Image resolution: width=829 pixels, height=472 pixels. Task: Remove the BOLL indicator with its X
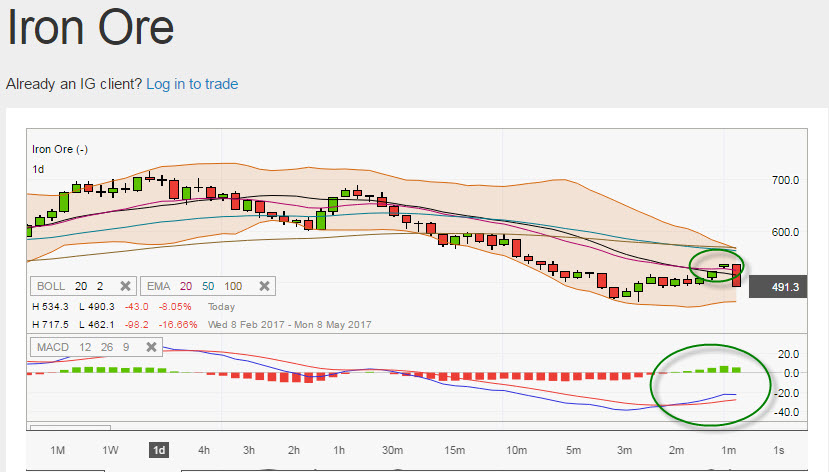tap(125, 286)
